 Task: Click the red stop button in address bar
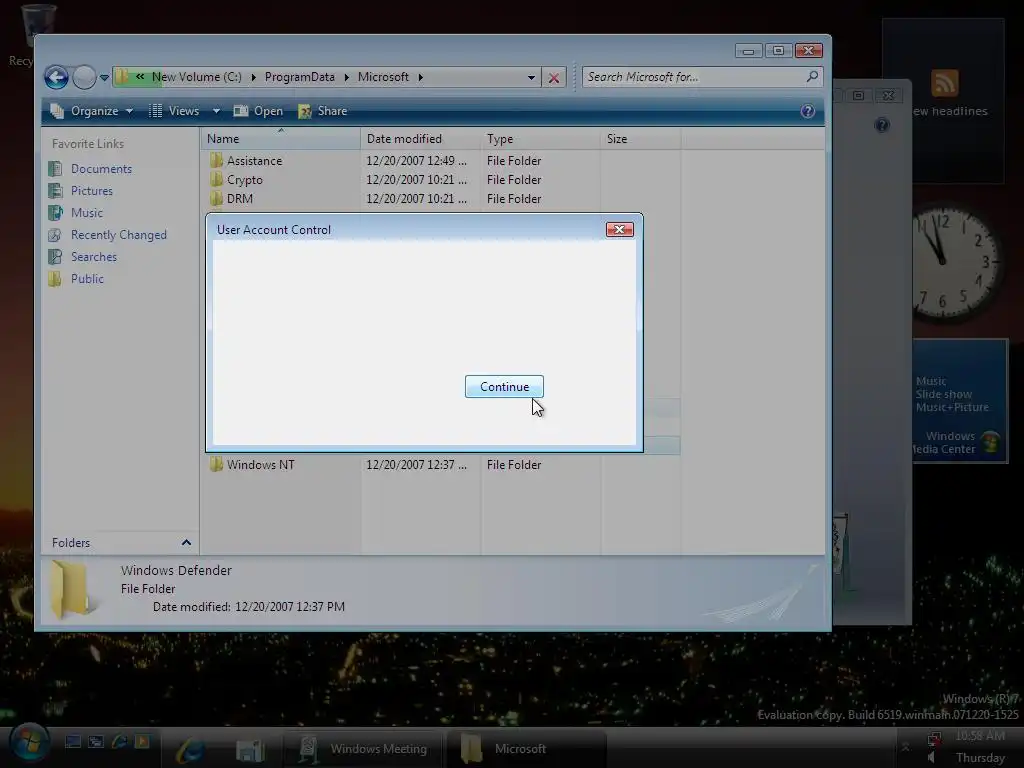pos(554,78)
